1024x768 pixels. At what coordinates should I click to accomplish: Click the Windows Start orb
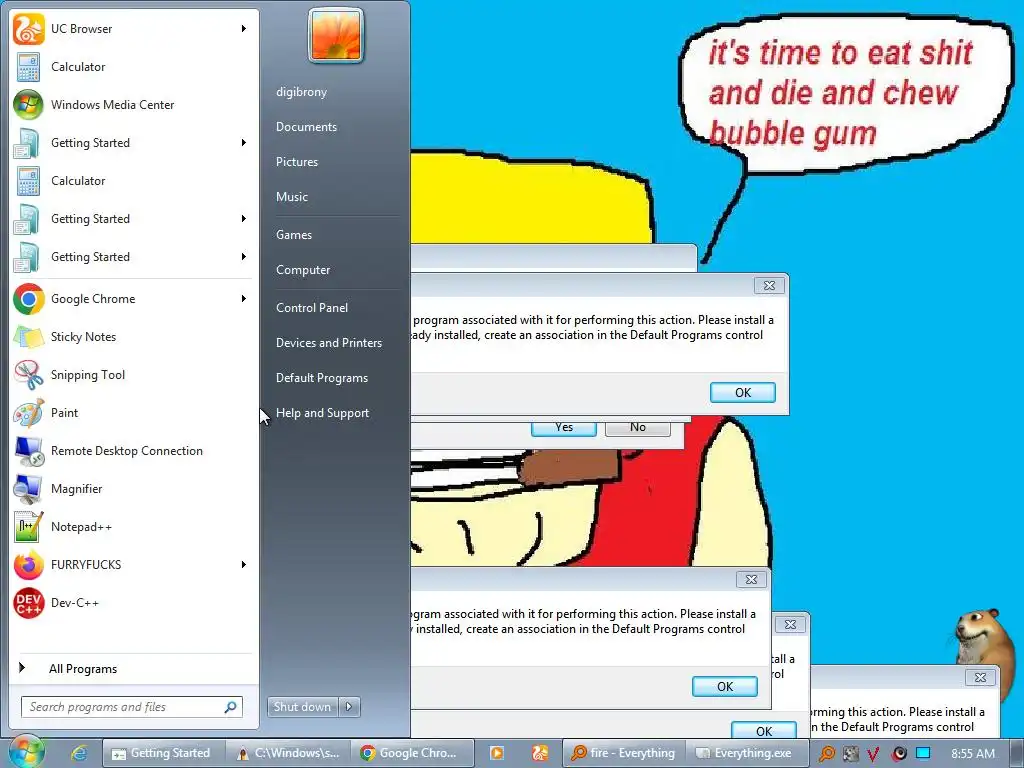pyautogui.click(x=27, y=752)
